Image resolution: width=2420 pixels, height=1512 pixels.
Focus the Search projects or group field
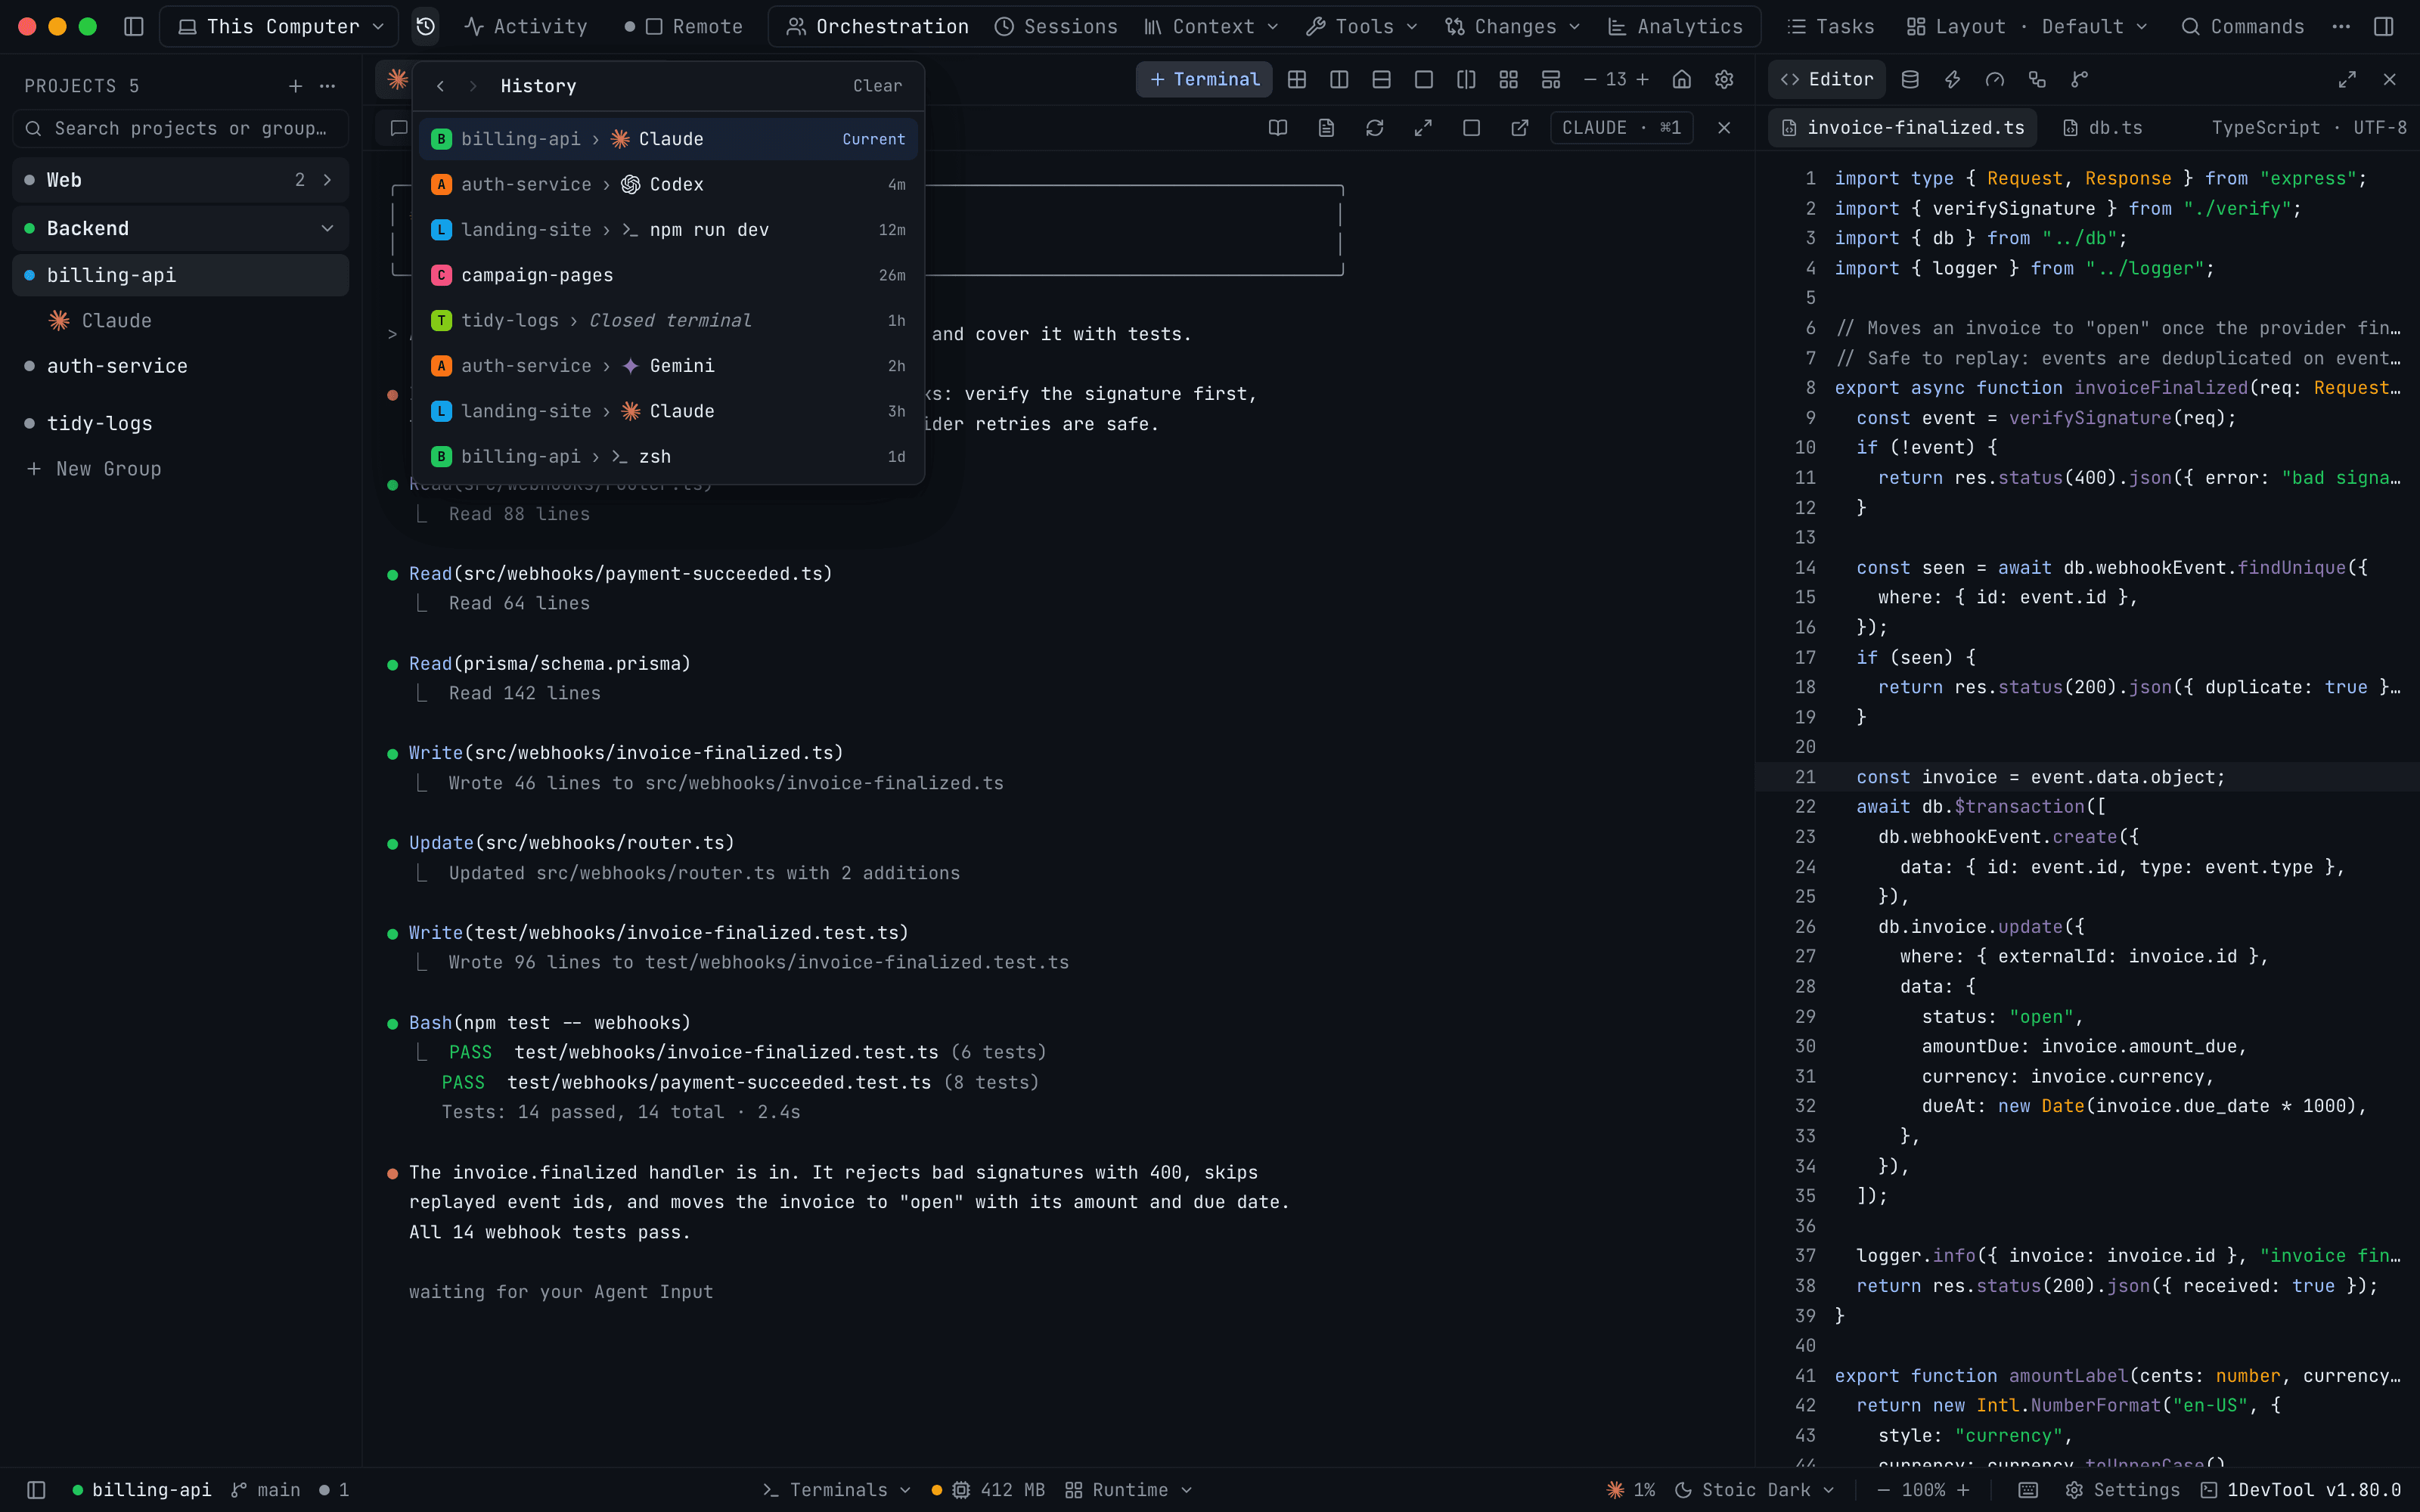[x=180, y=128]
